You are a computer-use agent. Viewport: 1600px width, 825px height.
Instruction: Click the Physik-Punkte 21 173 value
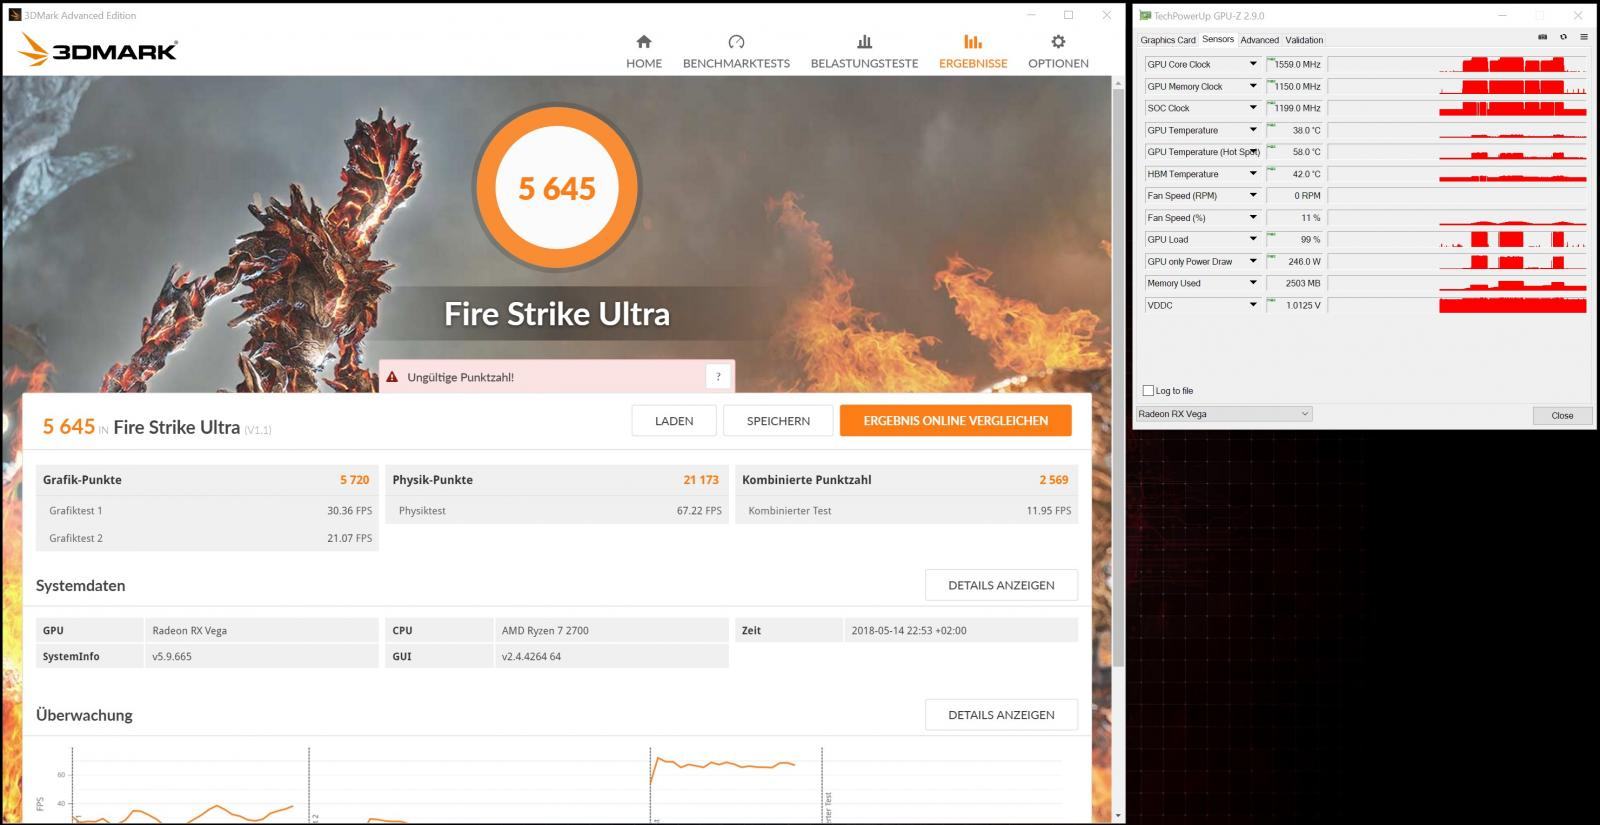(x=701, y=480)
